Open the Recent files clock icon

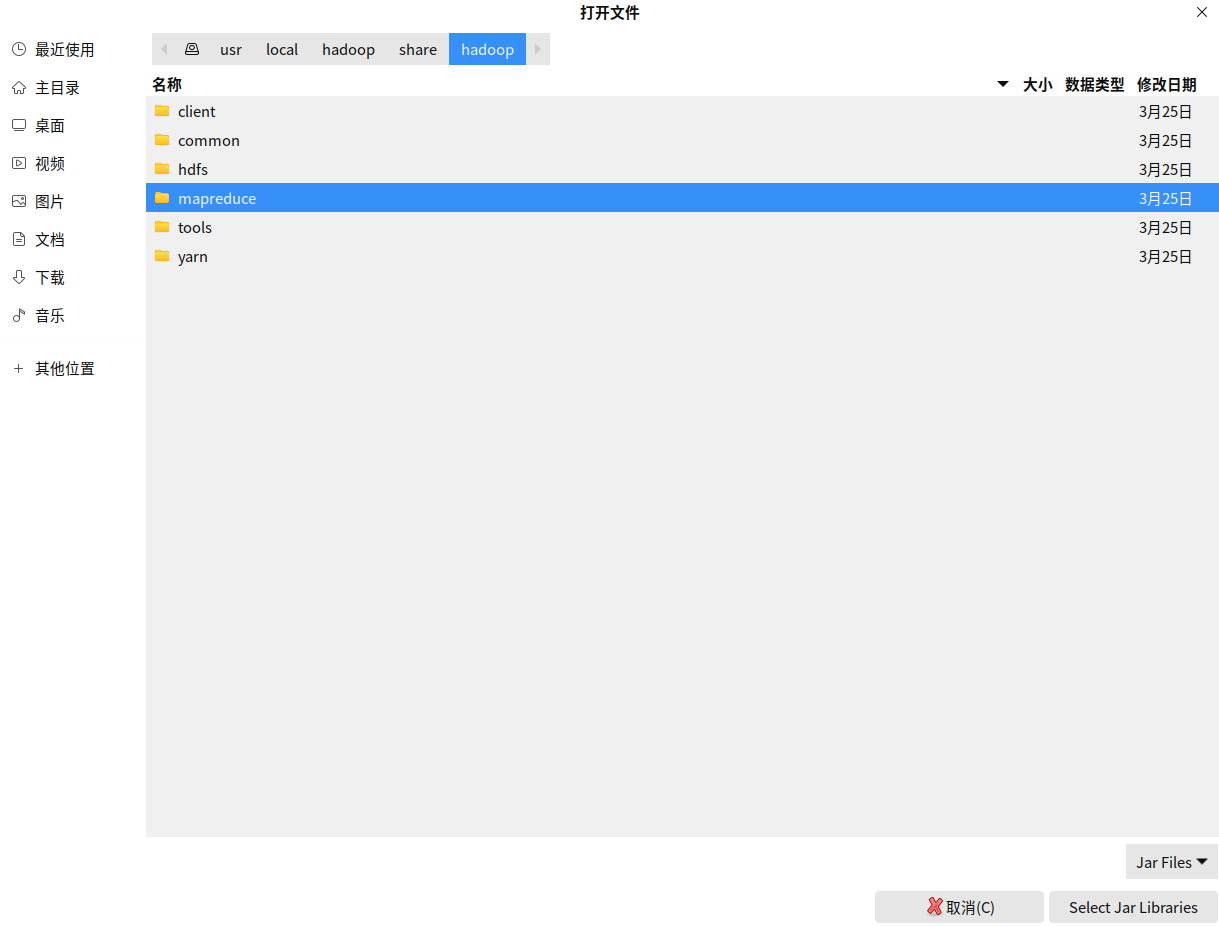[19, 49]
